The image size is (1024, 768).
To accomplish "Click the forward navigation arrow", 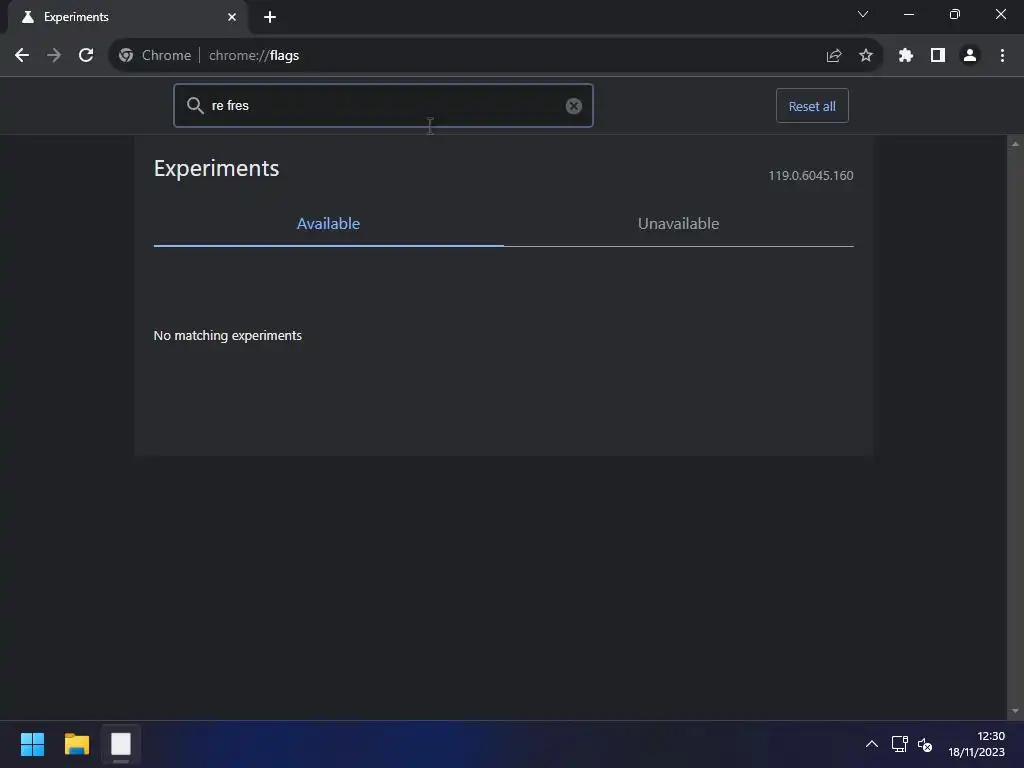I will [x=54, y=56].
